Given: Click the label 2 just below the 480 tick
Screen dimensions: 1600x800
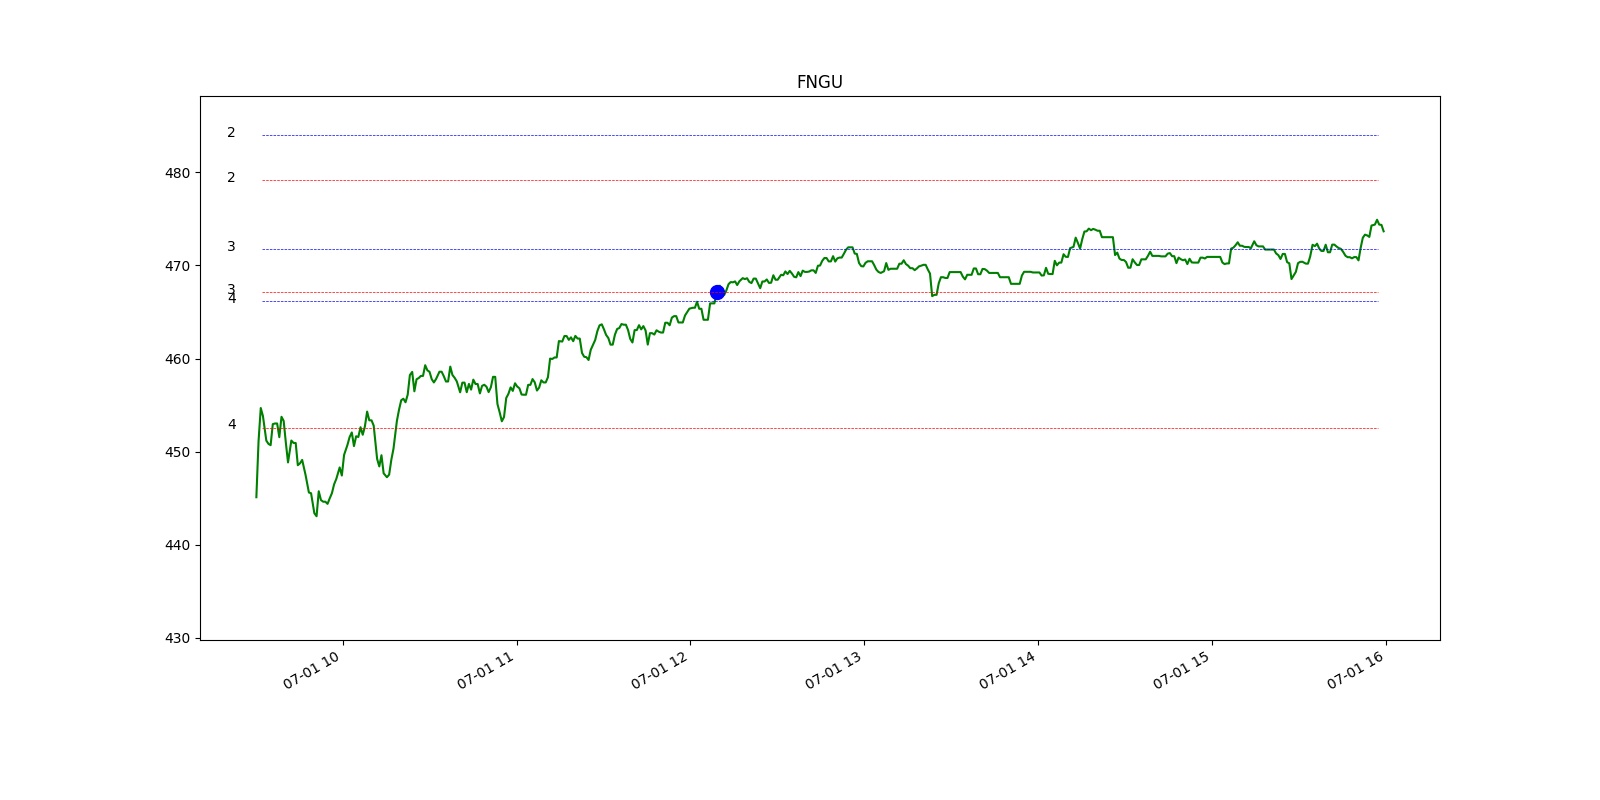Looking at the screenshot, I should [231, 177].
